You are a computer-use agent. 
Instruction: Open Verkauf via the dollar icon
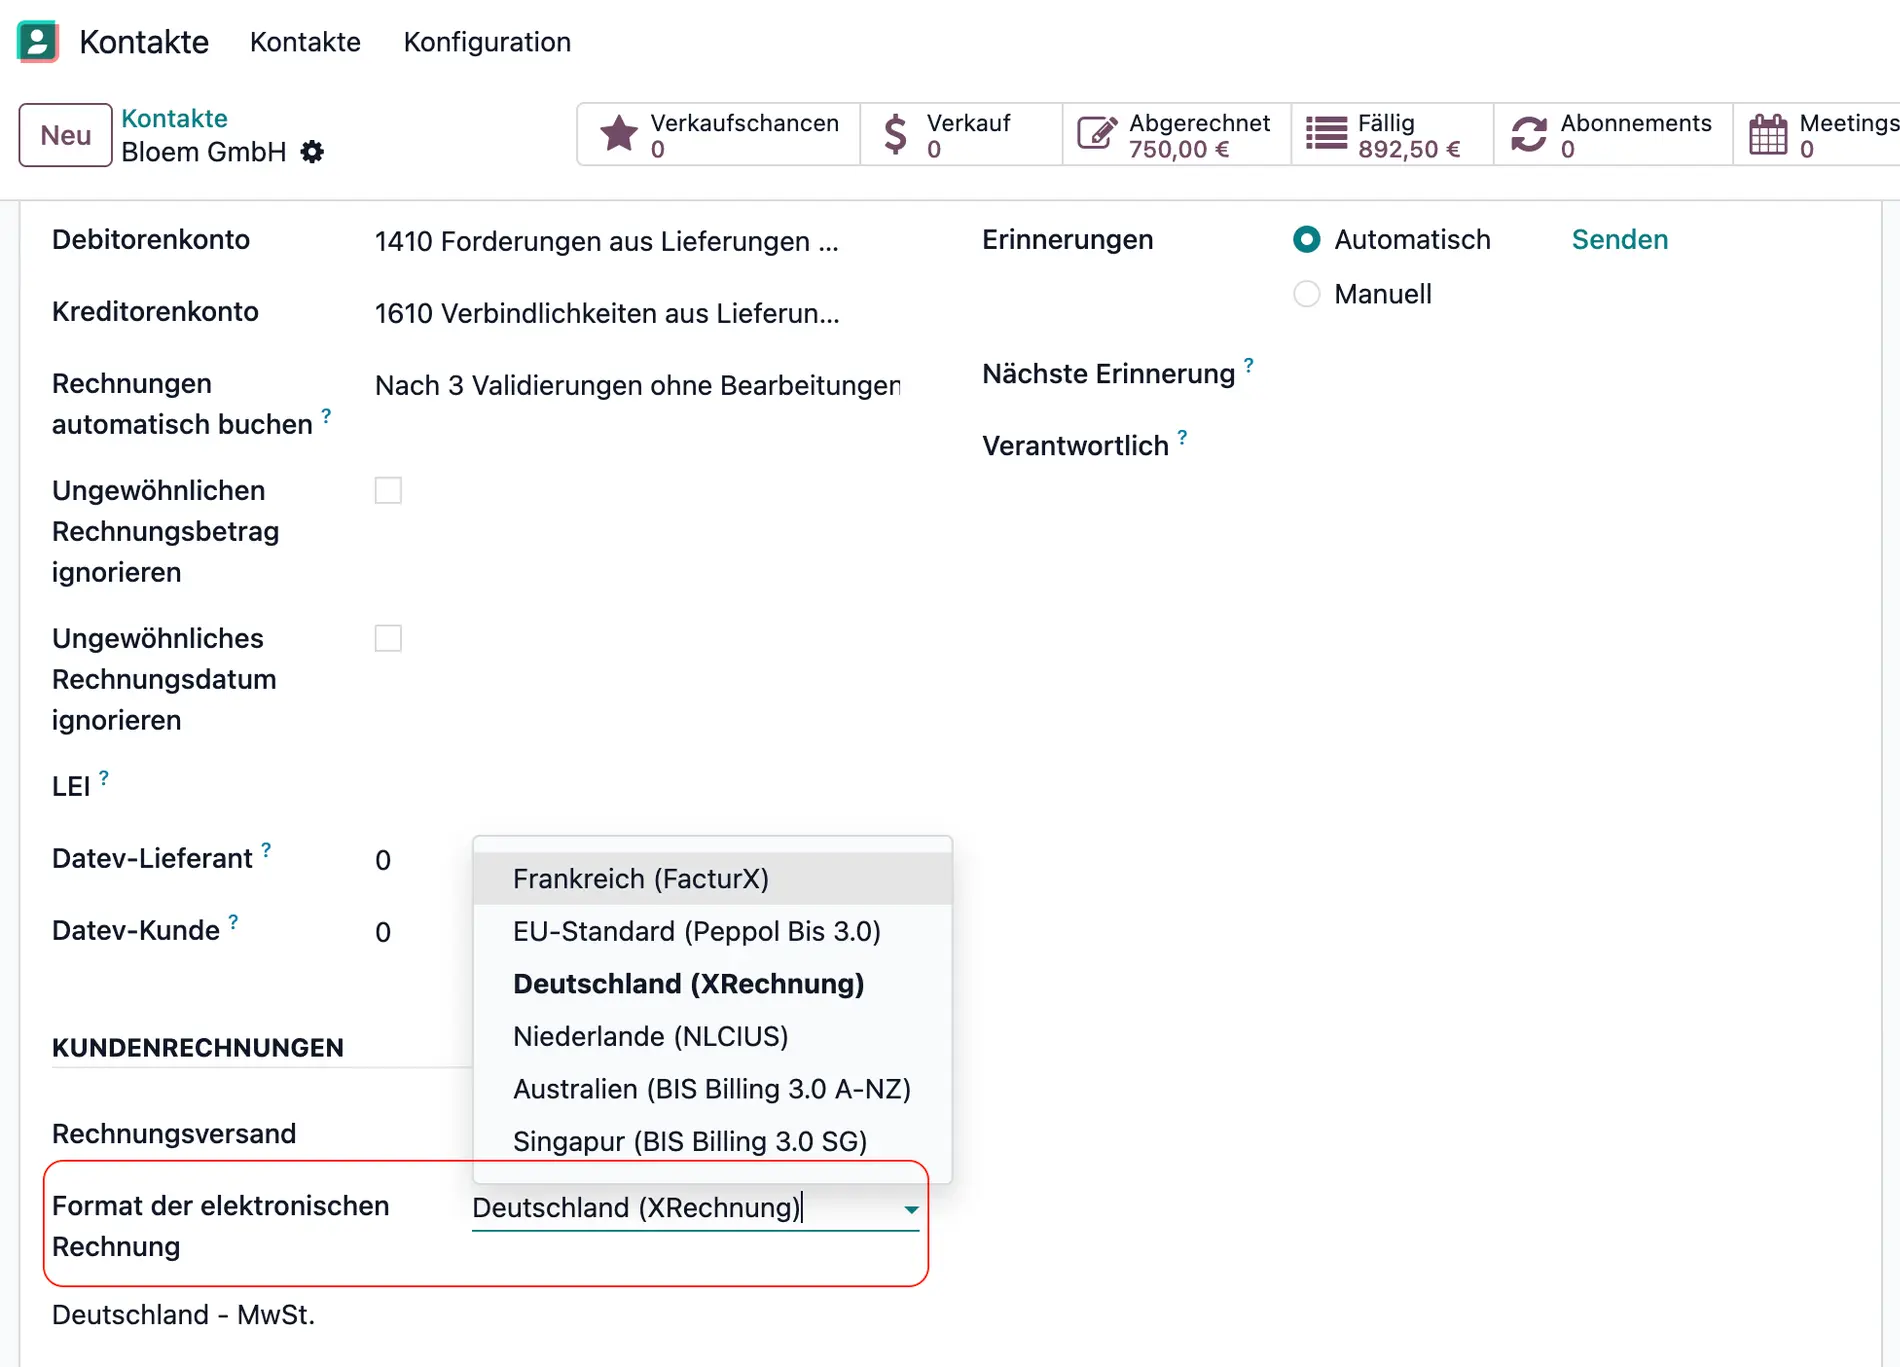point(894,132)
